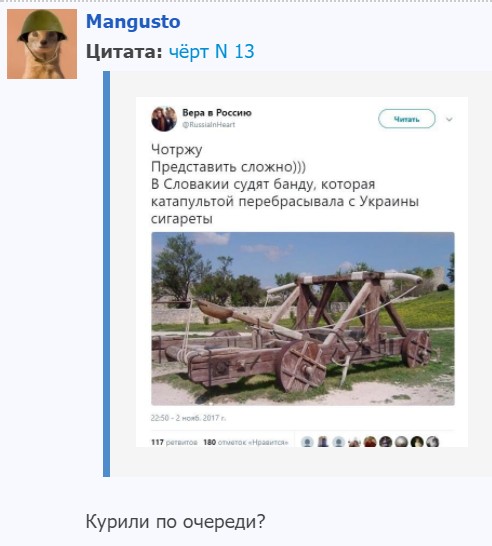
Task: Open the catapult photo in the tweet
Action: click(x=303, y=319)
